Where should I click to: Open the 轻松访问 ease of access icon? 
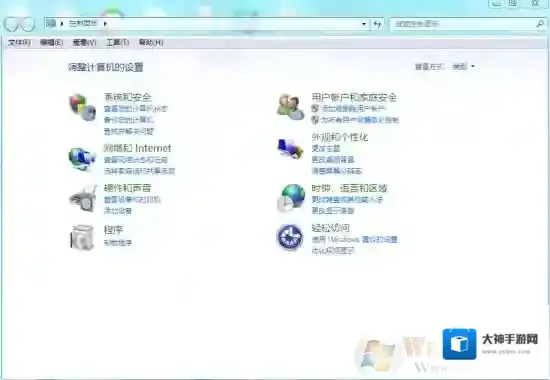tap(290, 237)
